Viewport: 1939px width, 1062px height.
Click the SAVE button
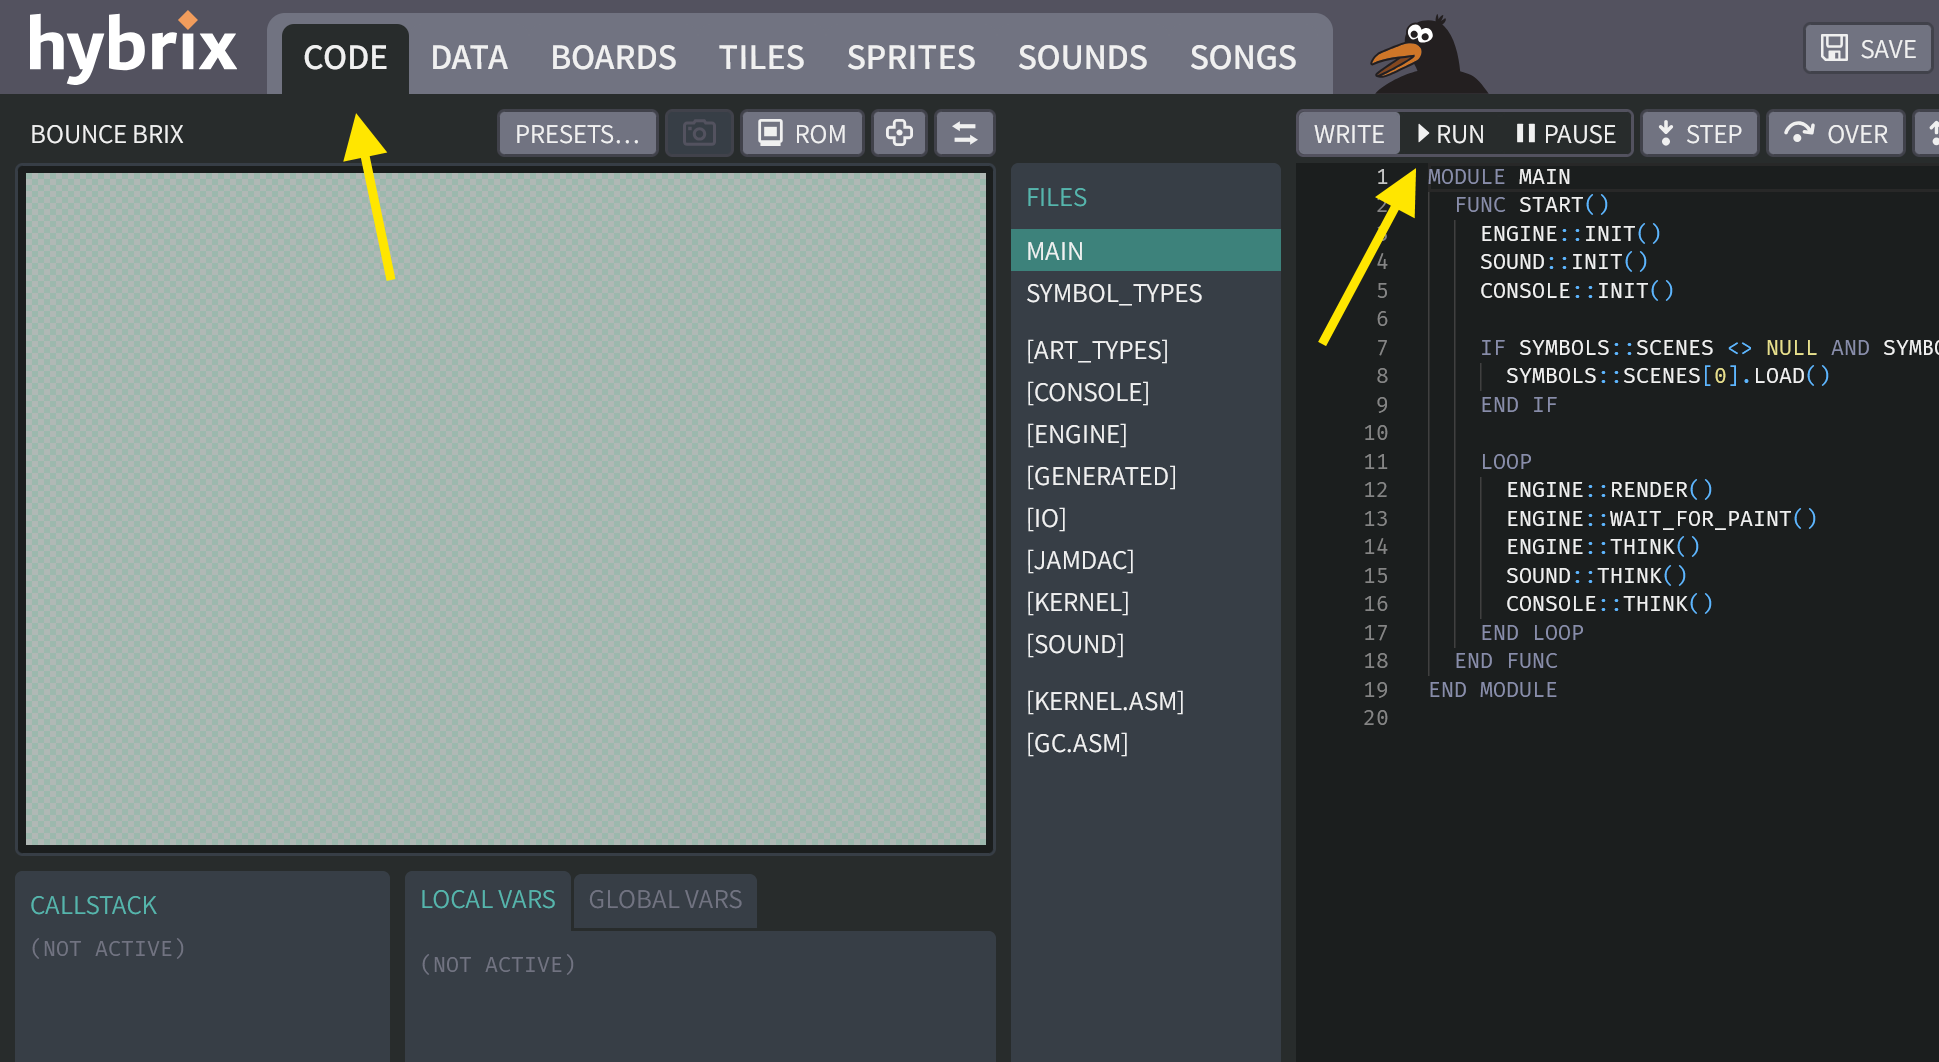[1866, 47]
